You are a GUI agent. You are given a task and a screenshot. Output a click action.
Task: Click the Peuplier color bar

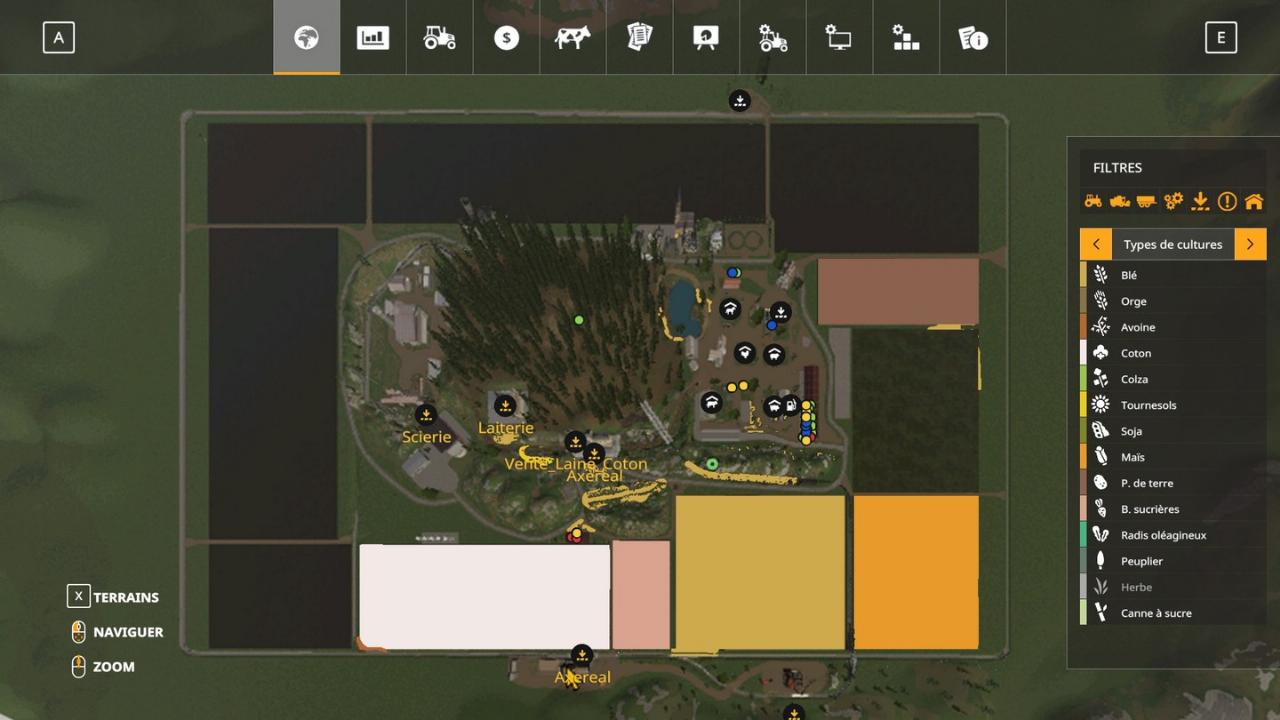[x=1083, y=561]
